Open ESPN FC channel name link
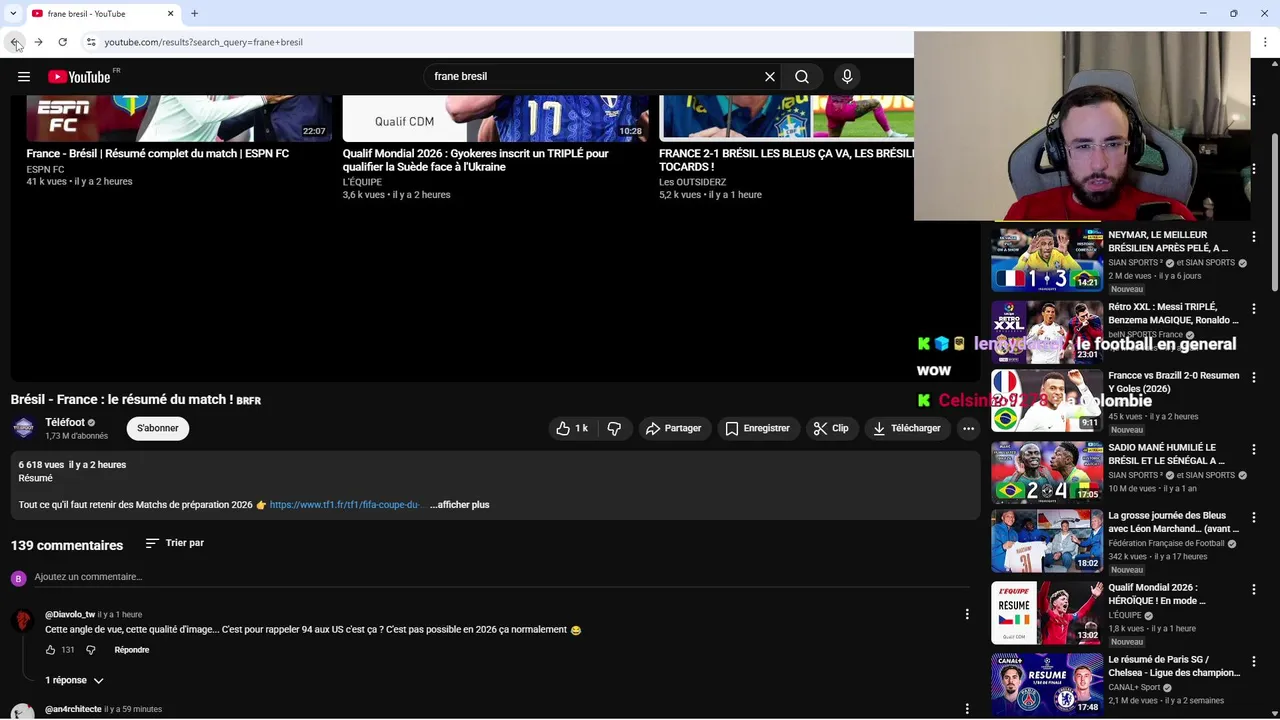 point(45,169)
